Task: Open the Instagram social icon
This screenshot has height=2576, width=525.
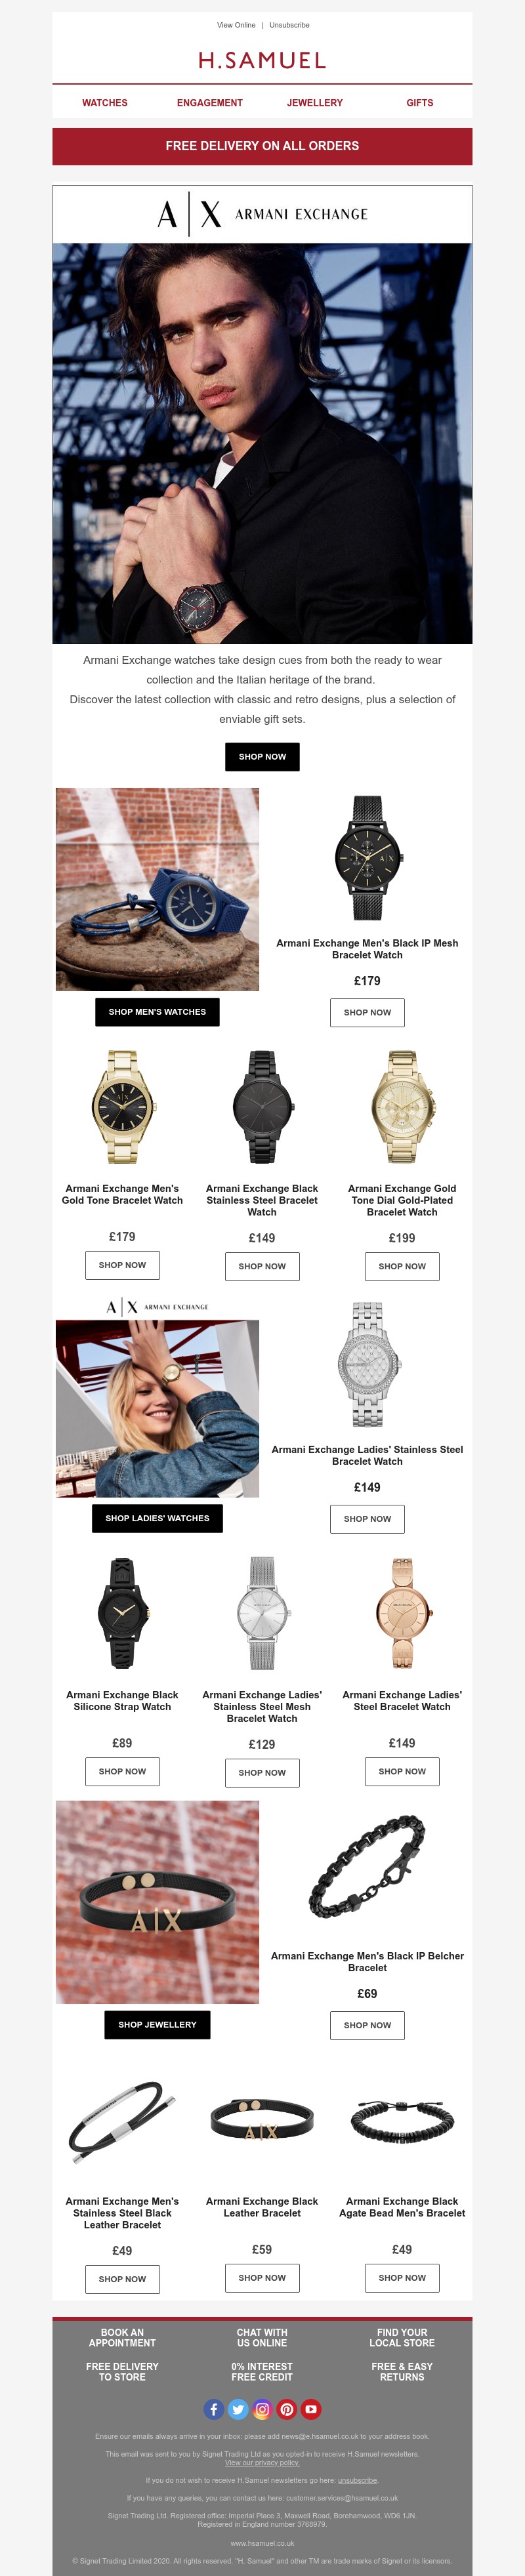Action: click(x=262, y=2409)
